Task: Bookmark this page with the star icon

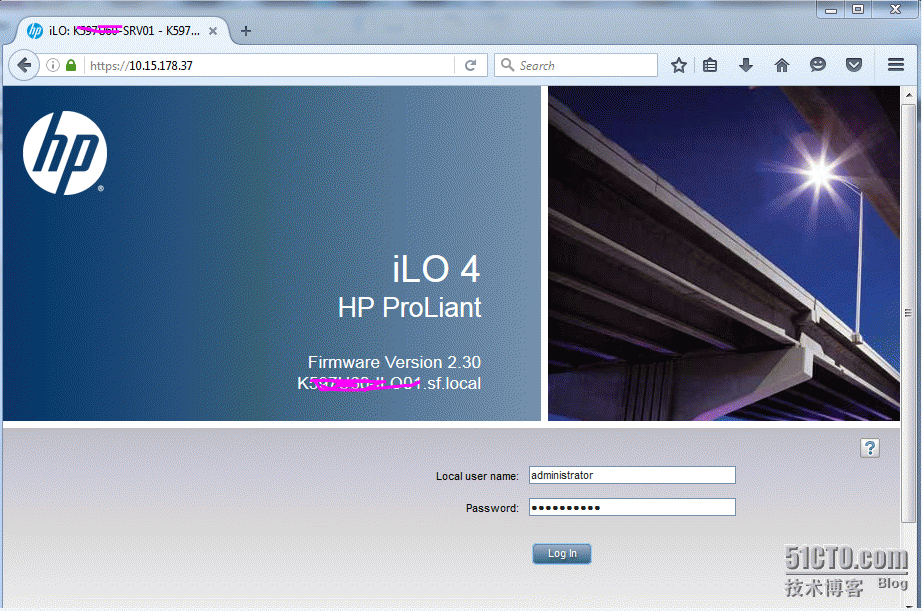Action: pyautogui.click(x=679, y=65)
